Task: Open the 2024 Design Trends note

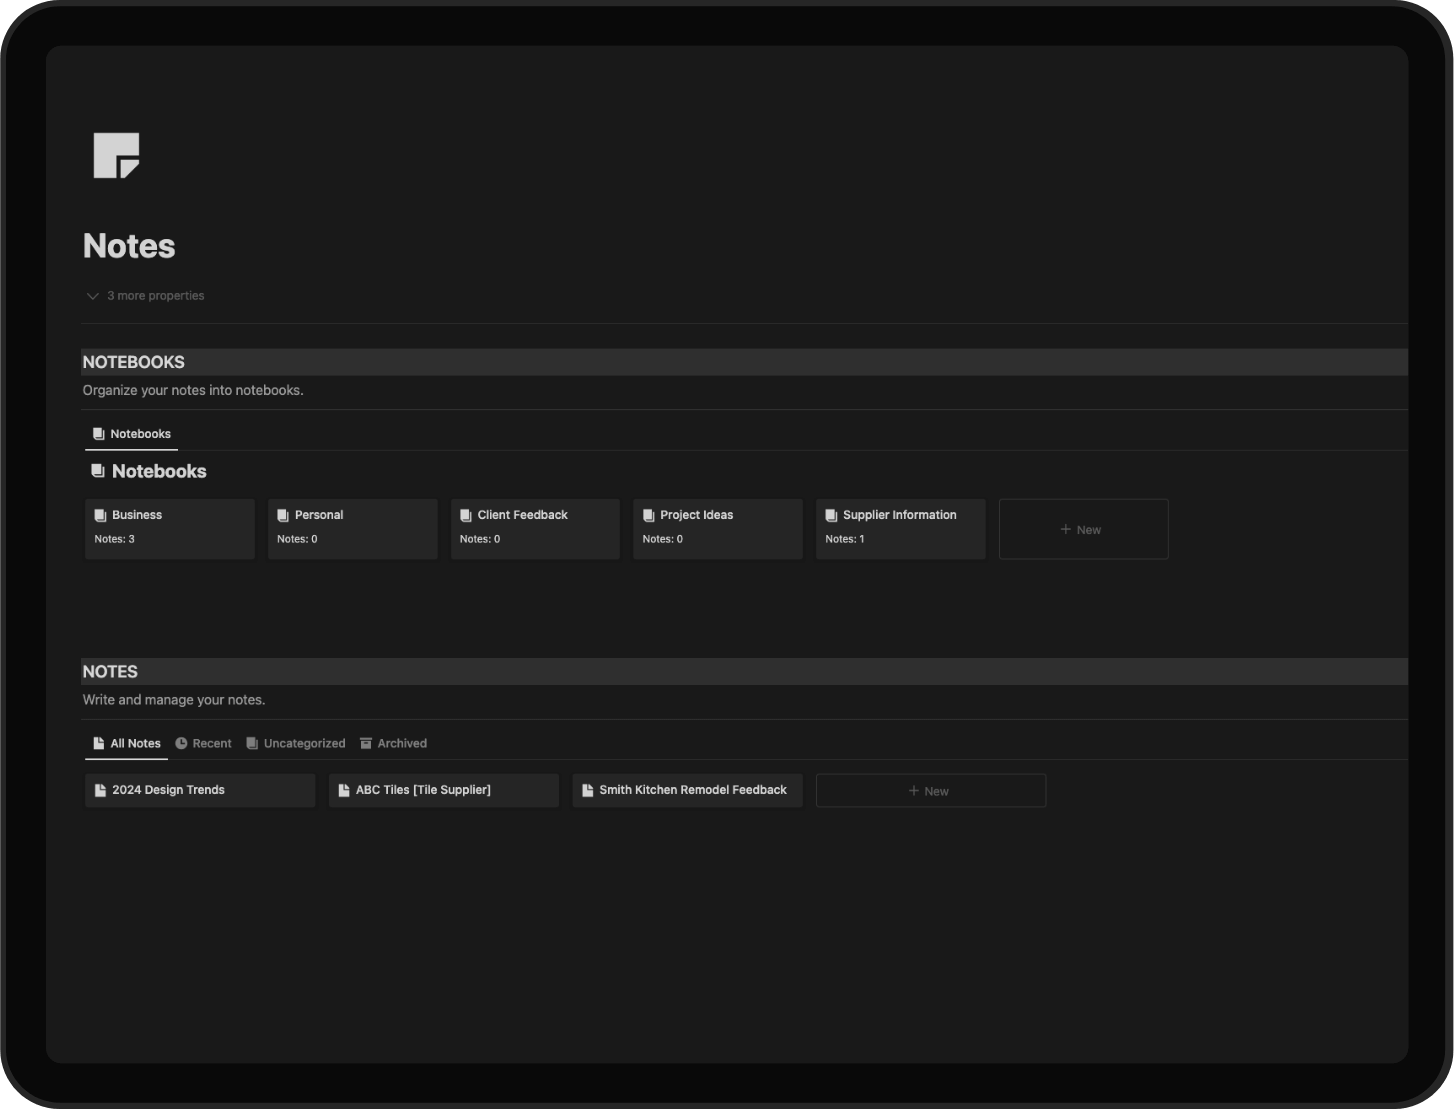Action: [x=199, y=790]
